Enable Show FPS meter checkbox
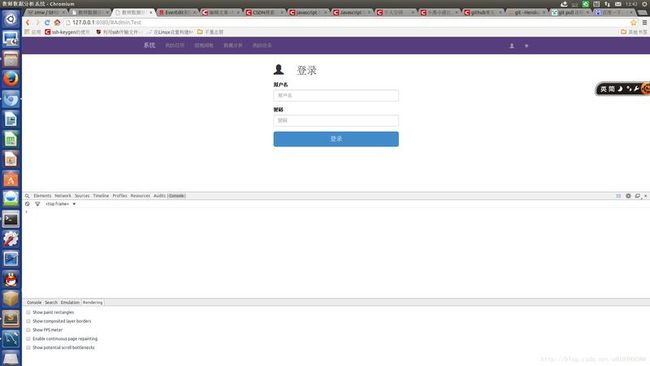 pyautogui.click(x=28, y=330)
